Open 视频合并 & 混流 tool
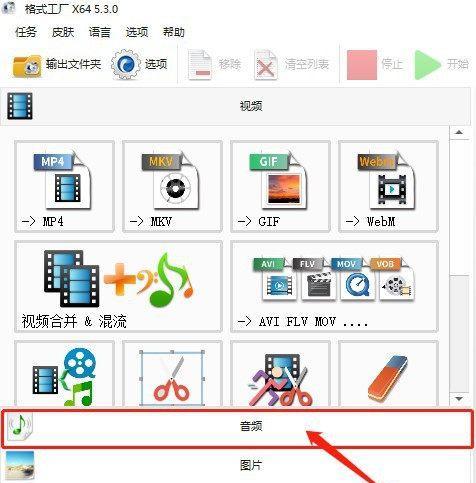 [x=118, y=286]
